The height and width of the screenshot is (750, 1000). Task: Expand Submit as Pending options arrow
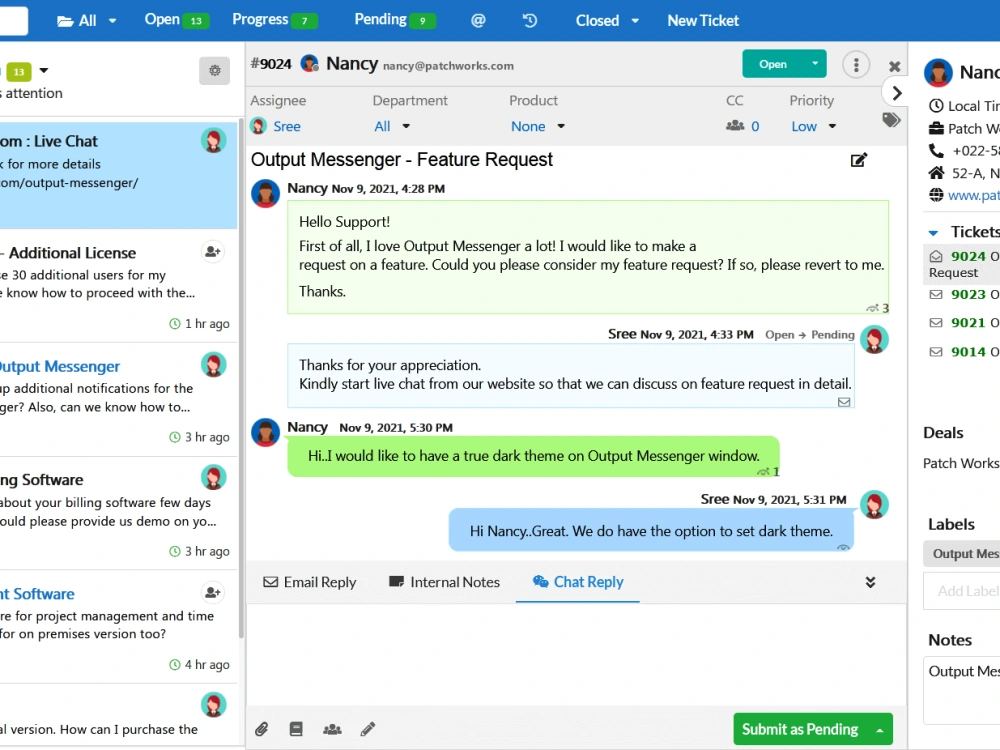coord(879,730)
